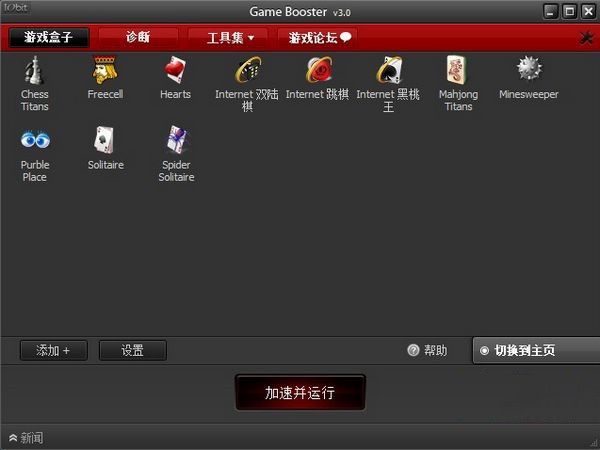
Task: Open the Solitaire game icon
Action: point(105,141)
